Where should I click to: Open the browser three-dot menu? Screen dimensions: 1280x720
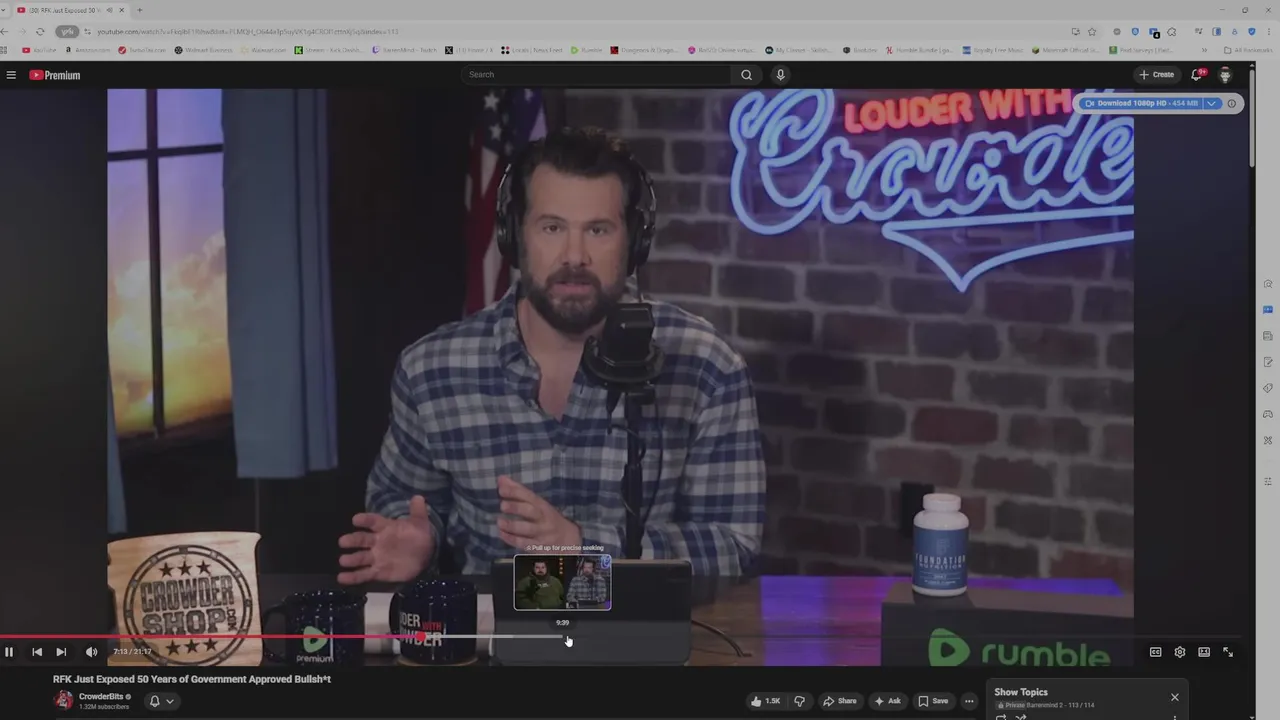[1269, 31]
